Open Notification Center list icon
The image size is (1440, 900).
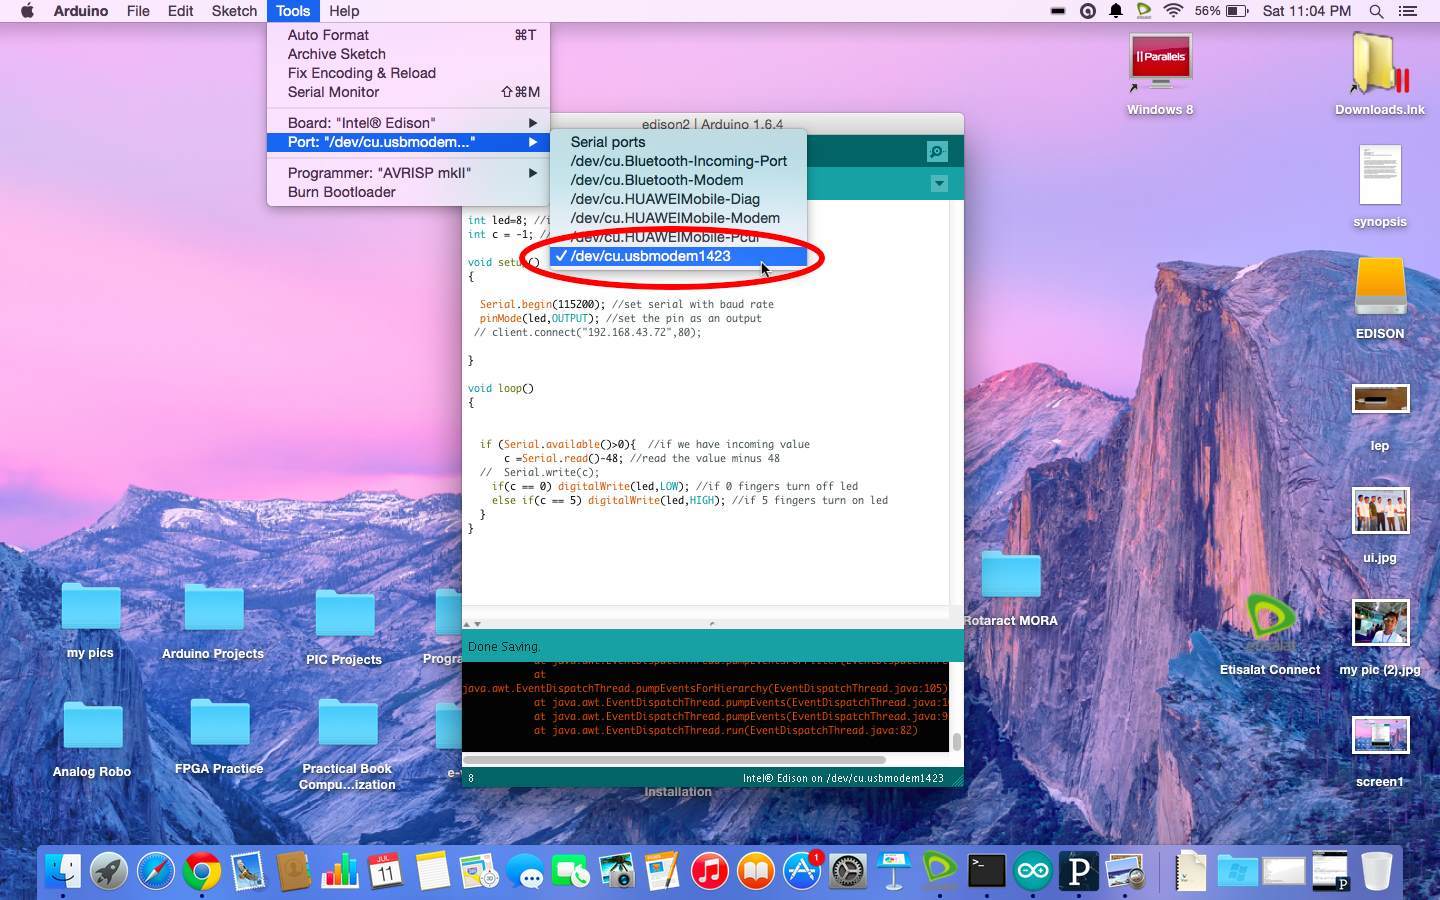[x=1408, y=11]
